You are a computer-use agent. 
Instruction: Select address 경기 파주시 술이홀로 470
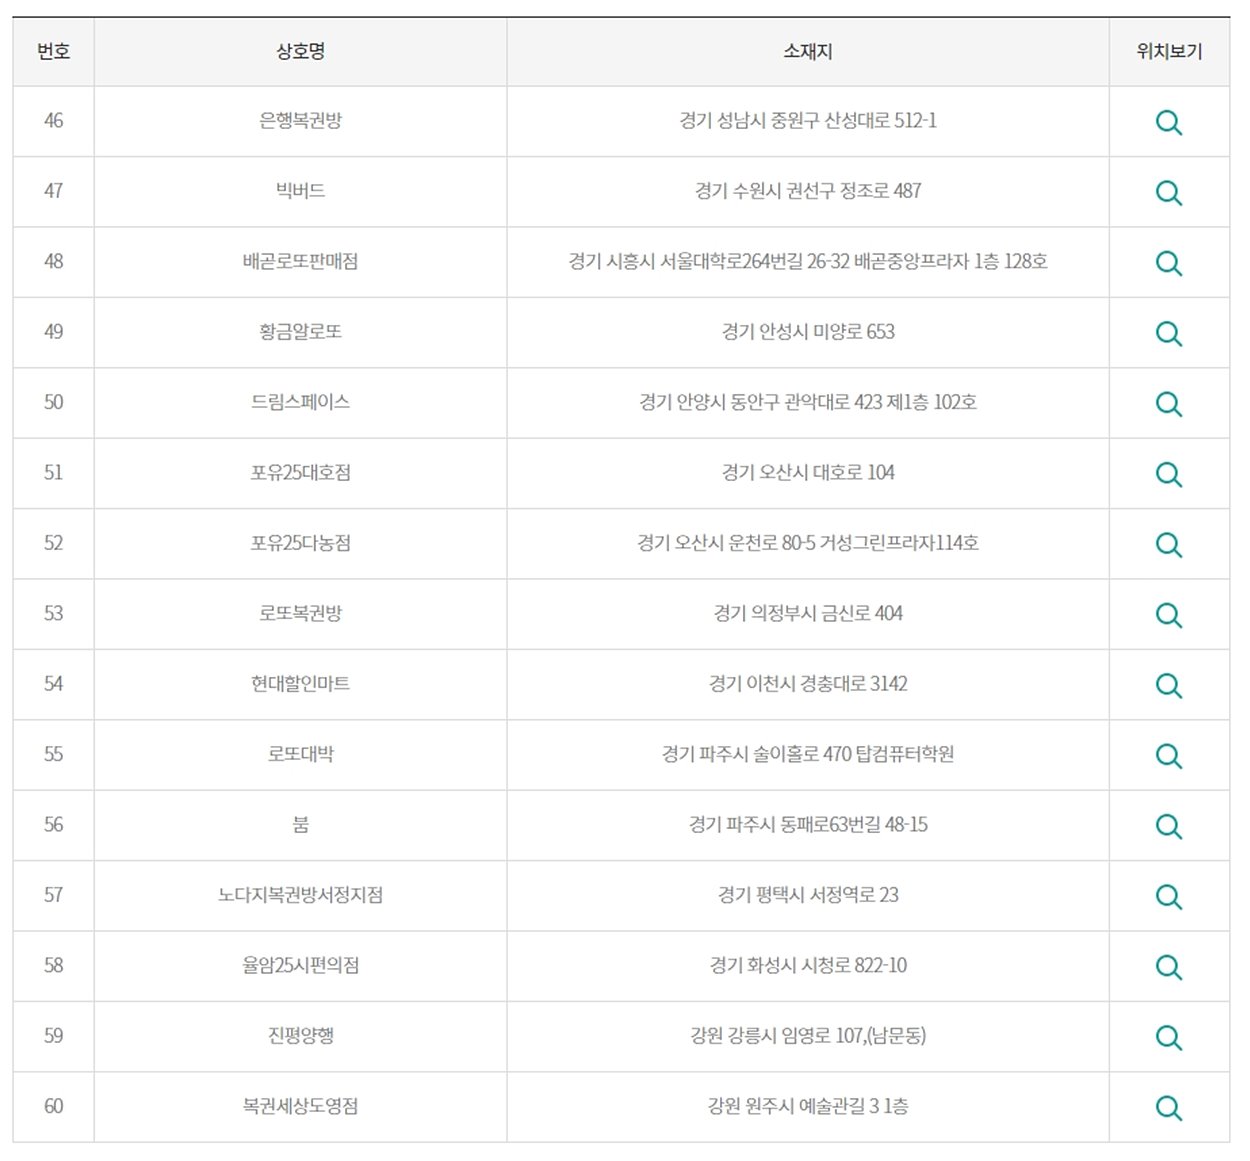[x=808, y=754]
